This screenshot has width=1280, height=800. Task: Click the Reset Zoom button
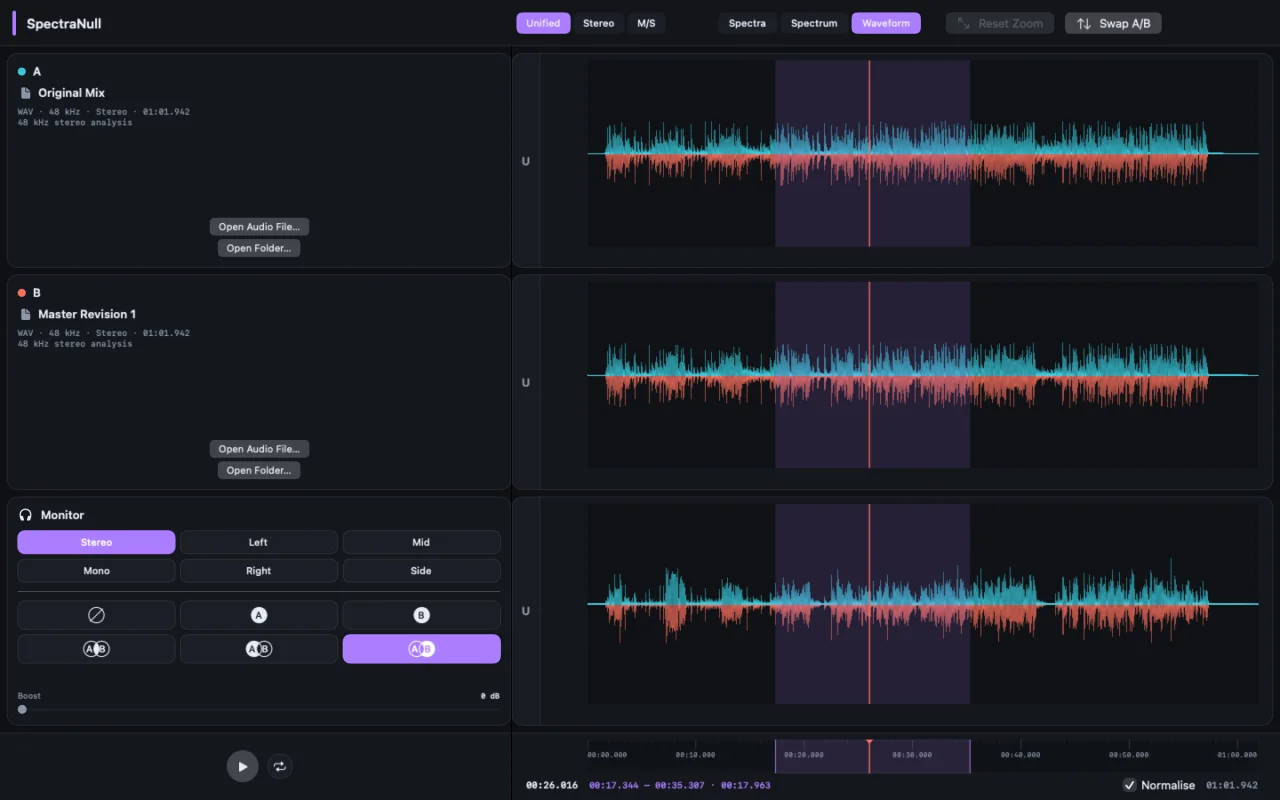pyautogui.click(x=1000, y=23)
